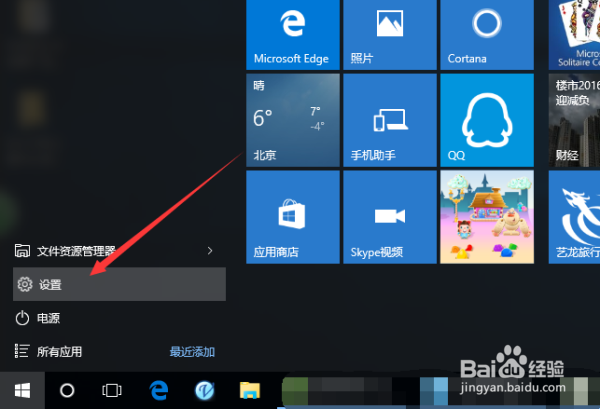The height and width of the screenshot is (409, 600).
Task: Open the 手机助手 tile
Action: (390, 120)
